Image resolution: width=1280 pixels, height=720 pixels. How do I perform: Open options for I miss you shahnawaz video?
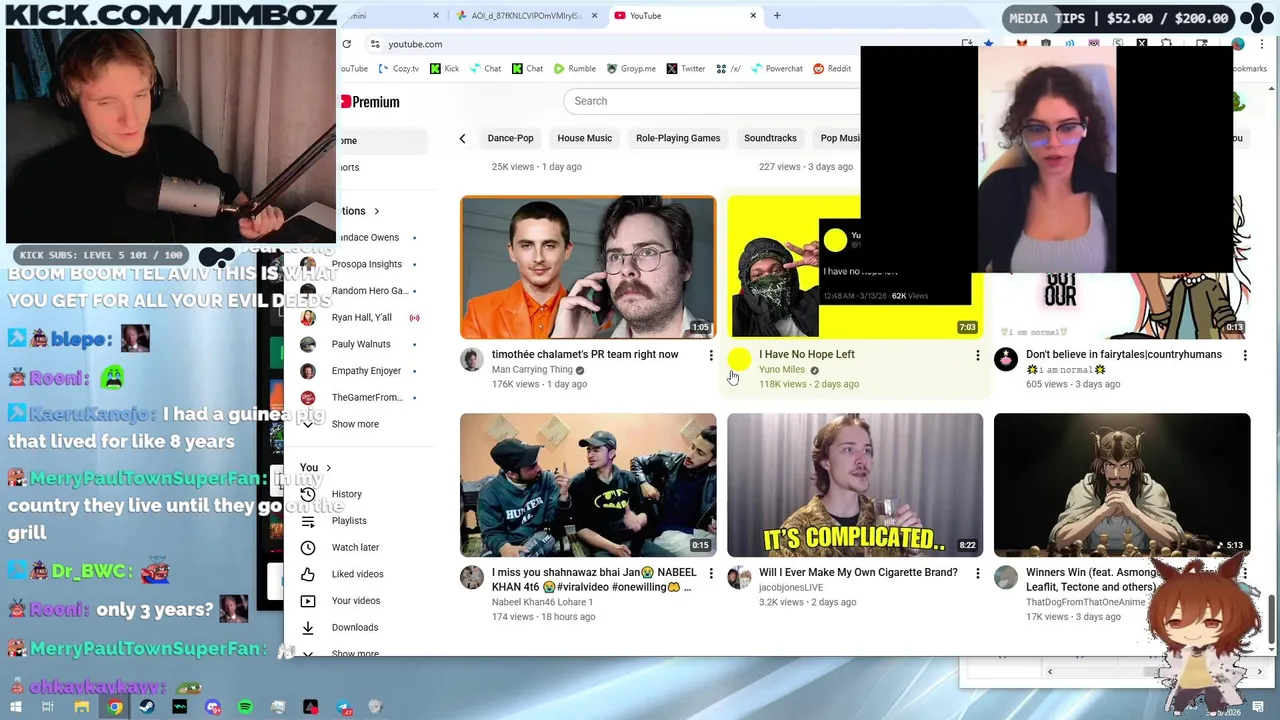(711, 573)
